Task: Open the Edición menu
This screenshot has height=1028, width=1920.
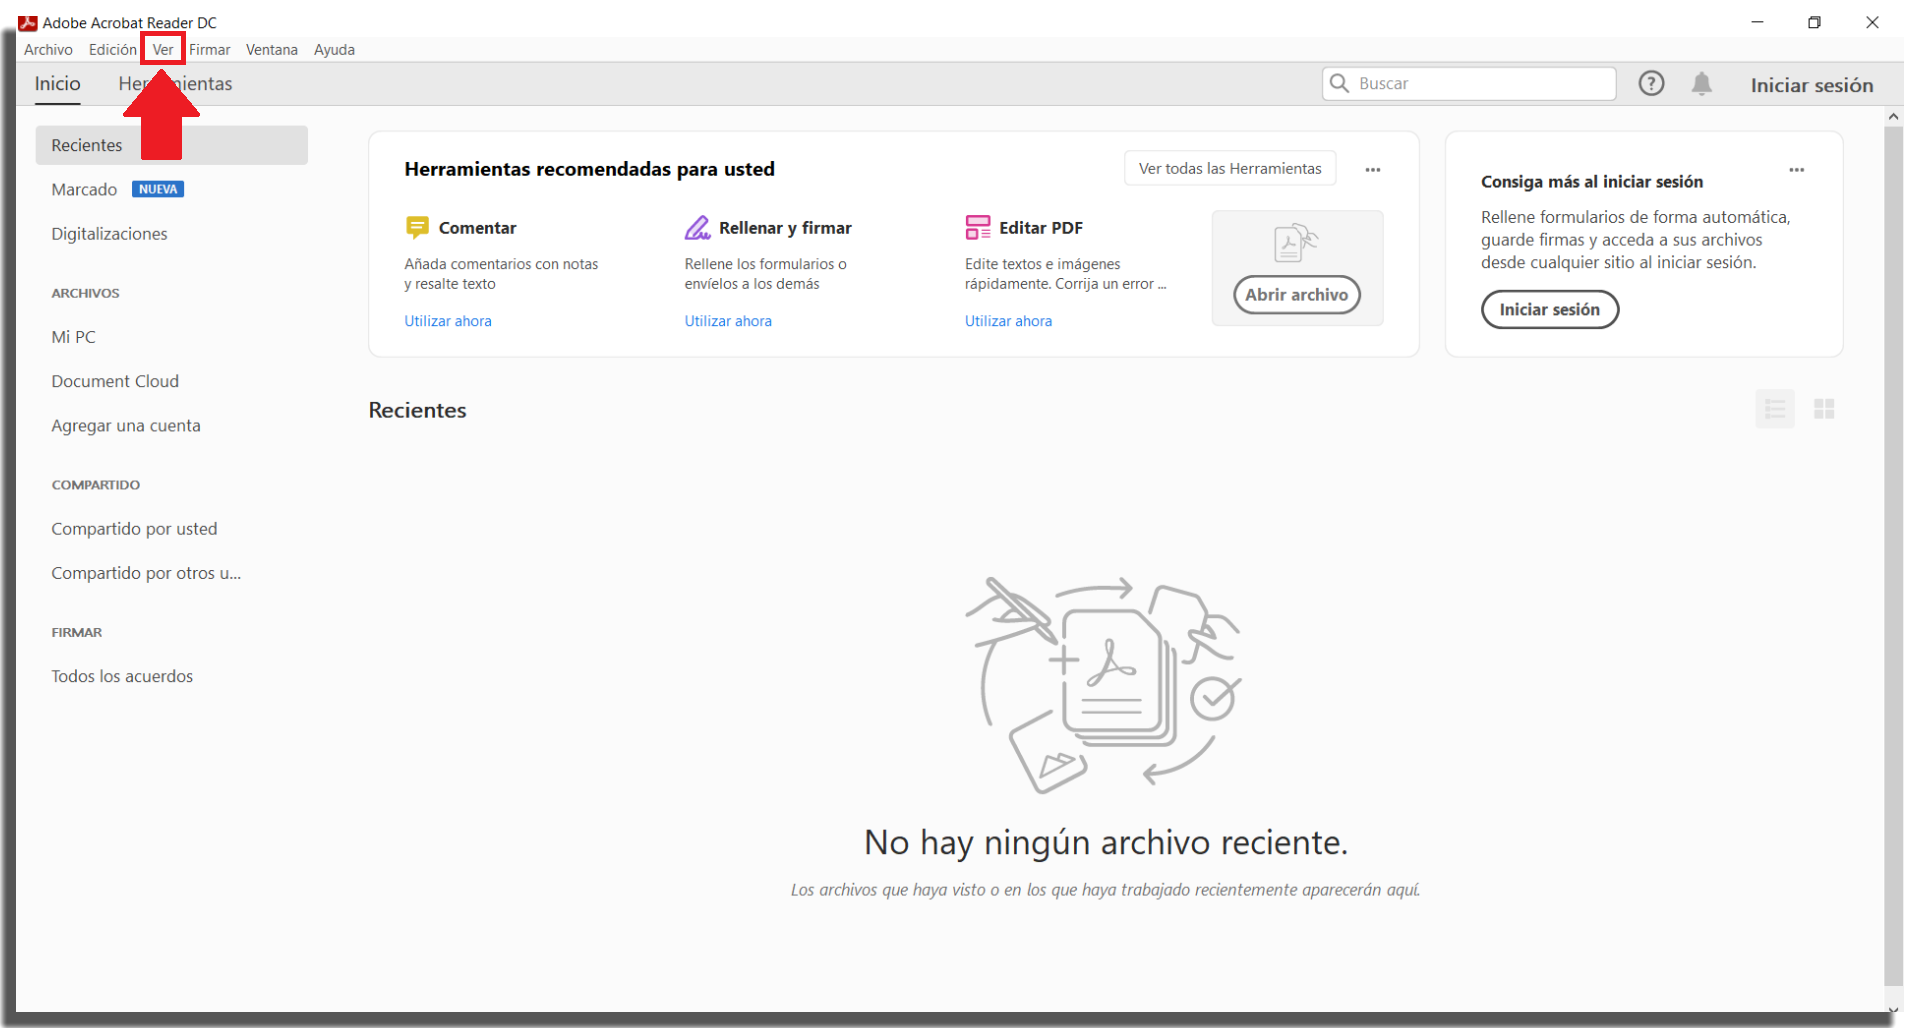Action: click(112, 49)
